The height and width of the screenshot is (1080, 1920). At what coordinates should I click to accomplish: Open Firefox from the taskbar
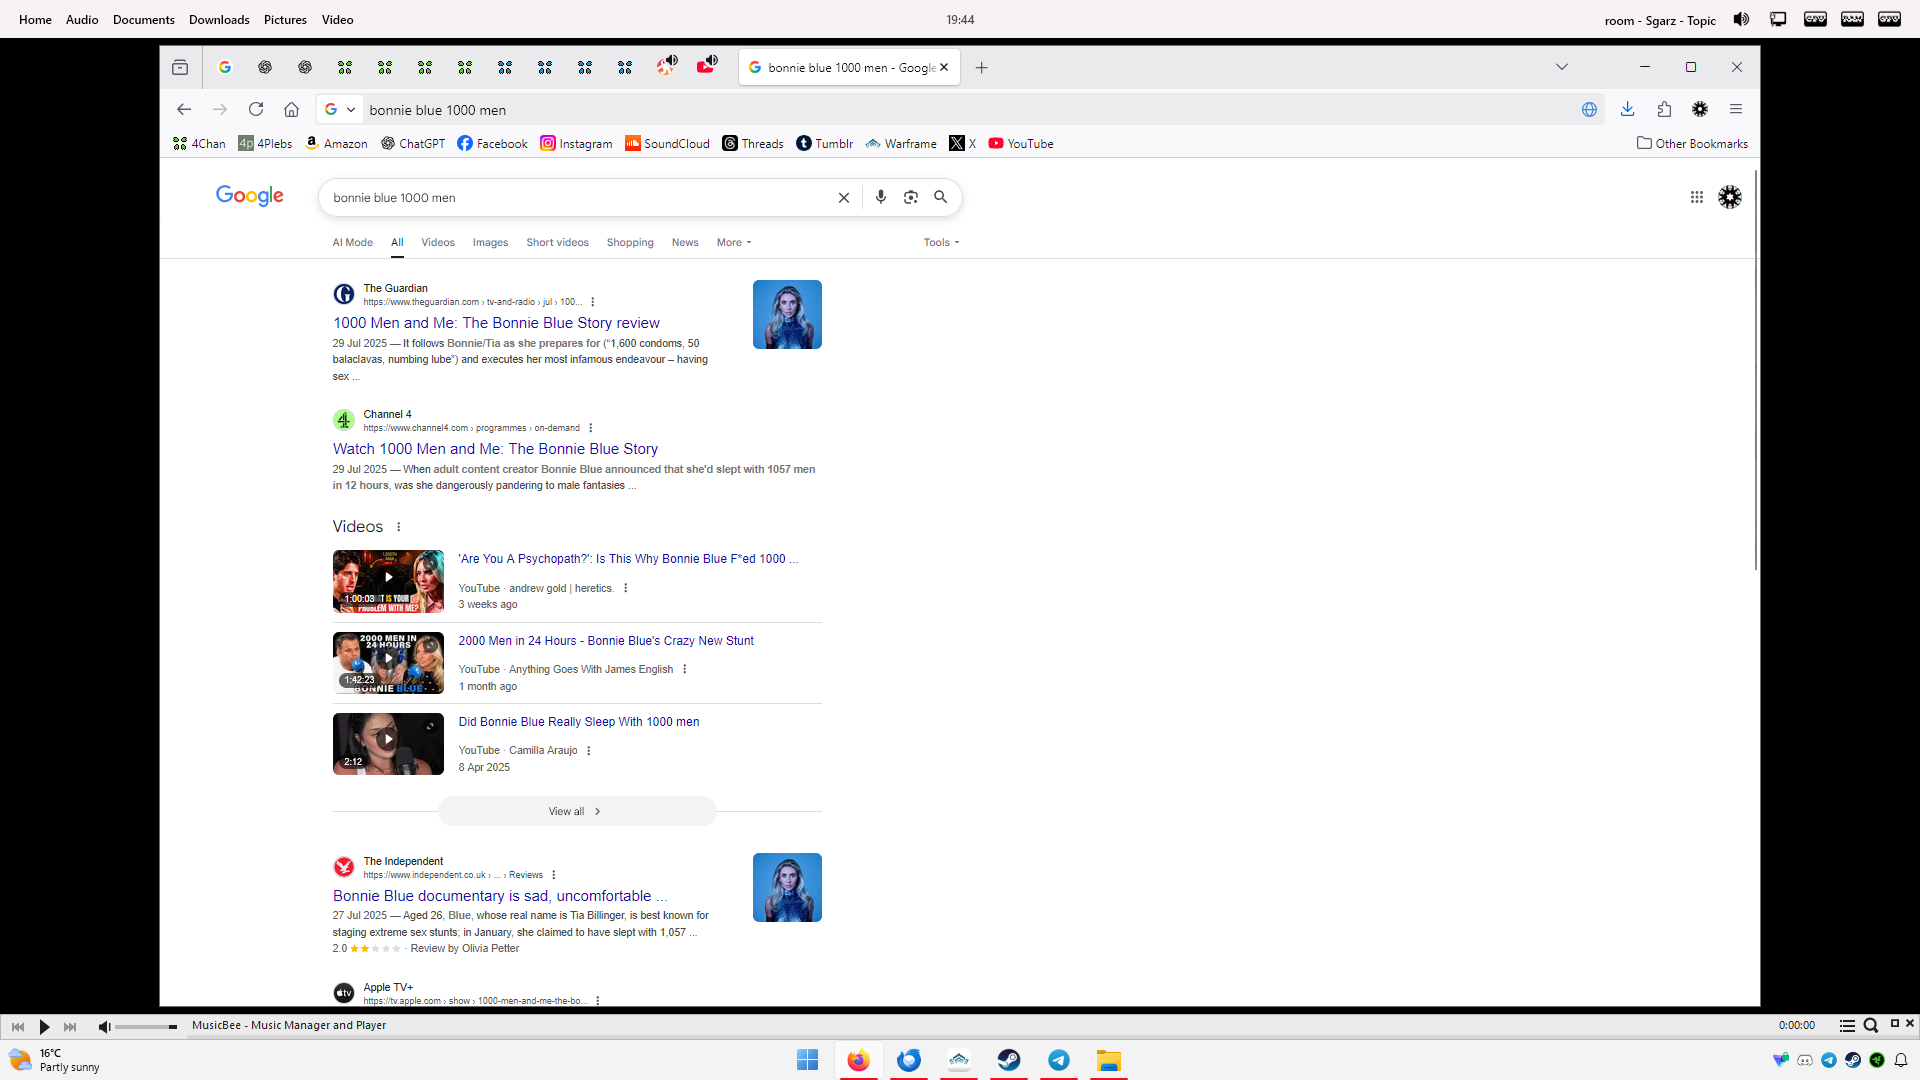point(858,1060)
